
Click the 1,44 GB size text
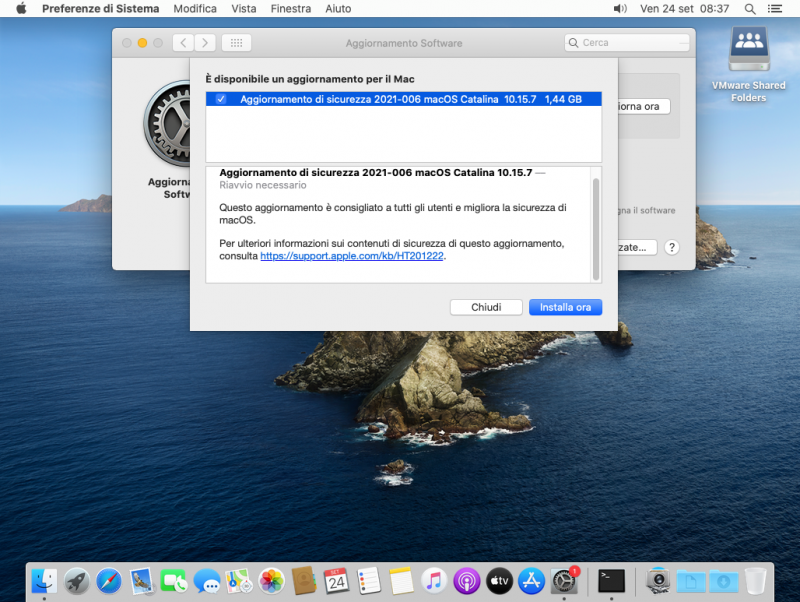click(x=563, y=99)
